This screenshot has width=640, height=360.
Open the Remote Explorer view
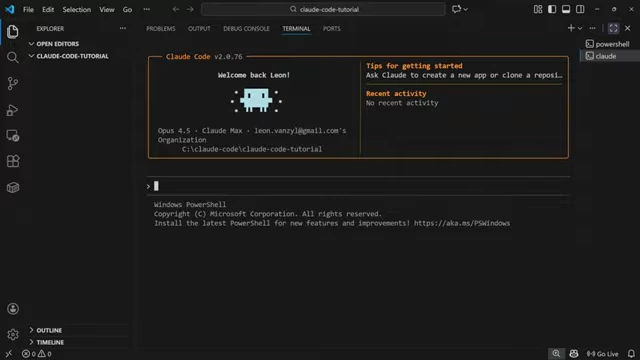(x=13, y=136)
